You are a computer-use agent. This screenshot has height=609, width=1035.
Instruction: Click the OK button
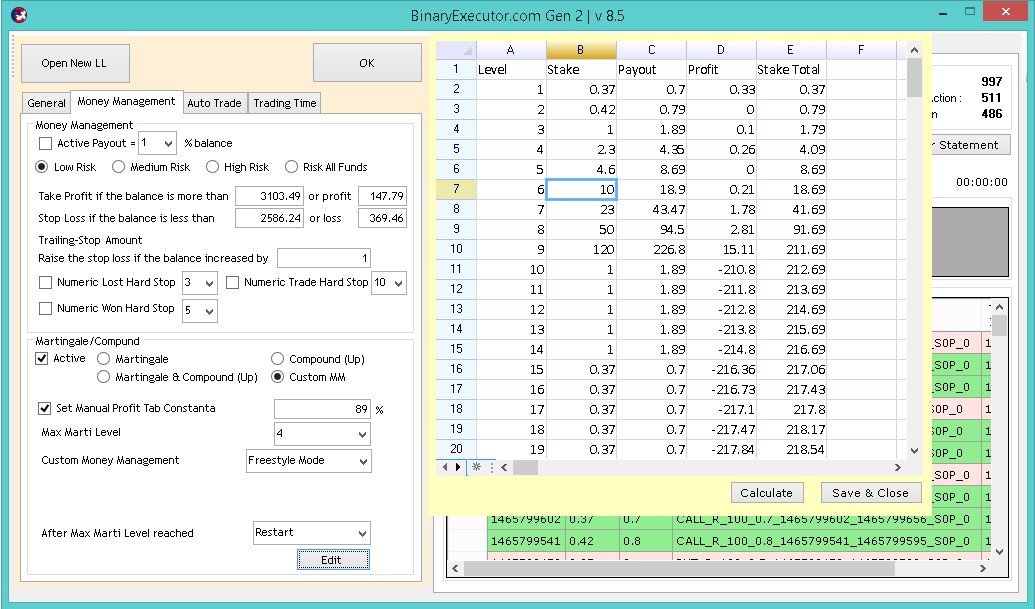pos(367,63)
